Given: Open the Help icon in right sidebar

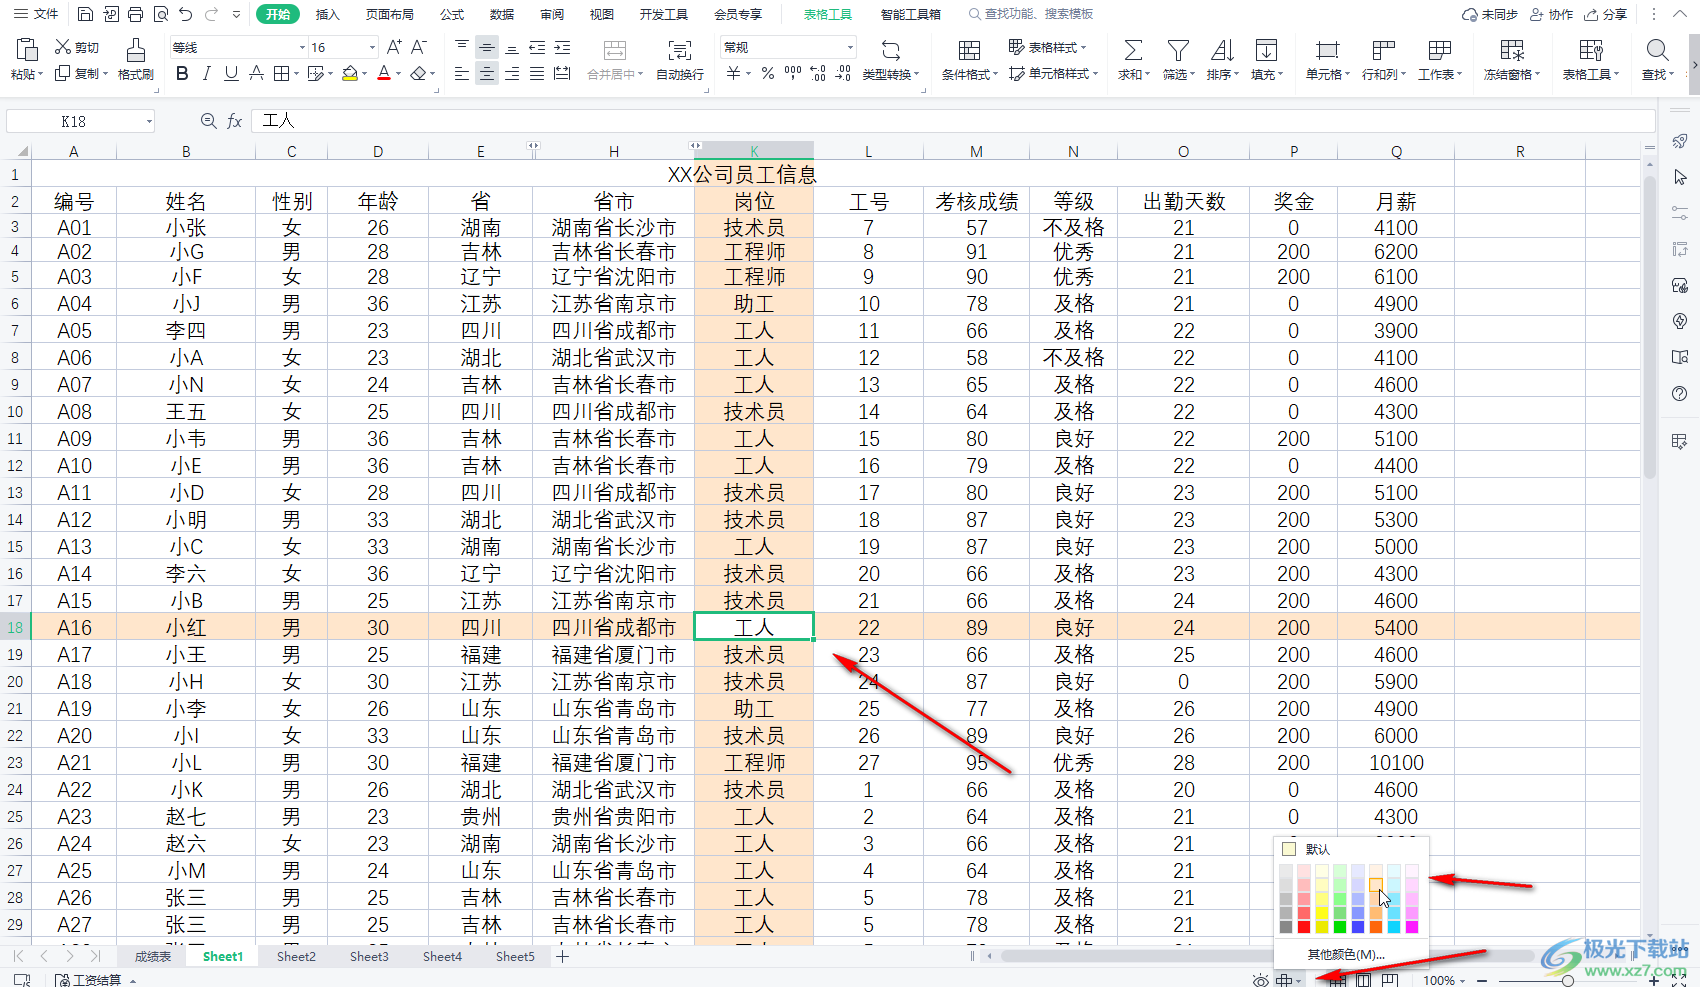Looking at the screenshot, I should tap(1679, 393).
